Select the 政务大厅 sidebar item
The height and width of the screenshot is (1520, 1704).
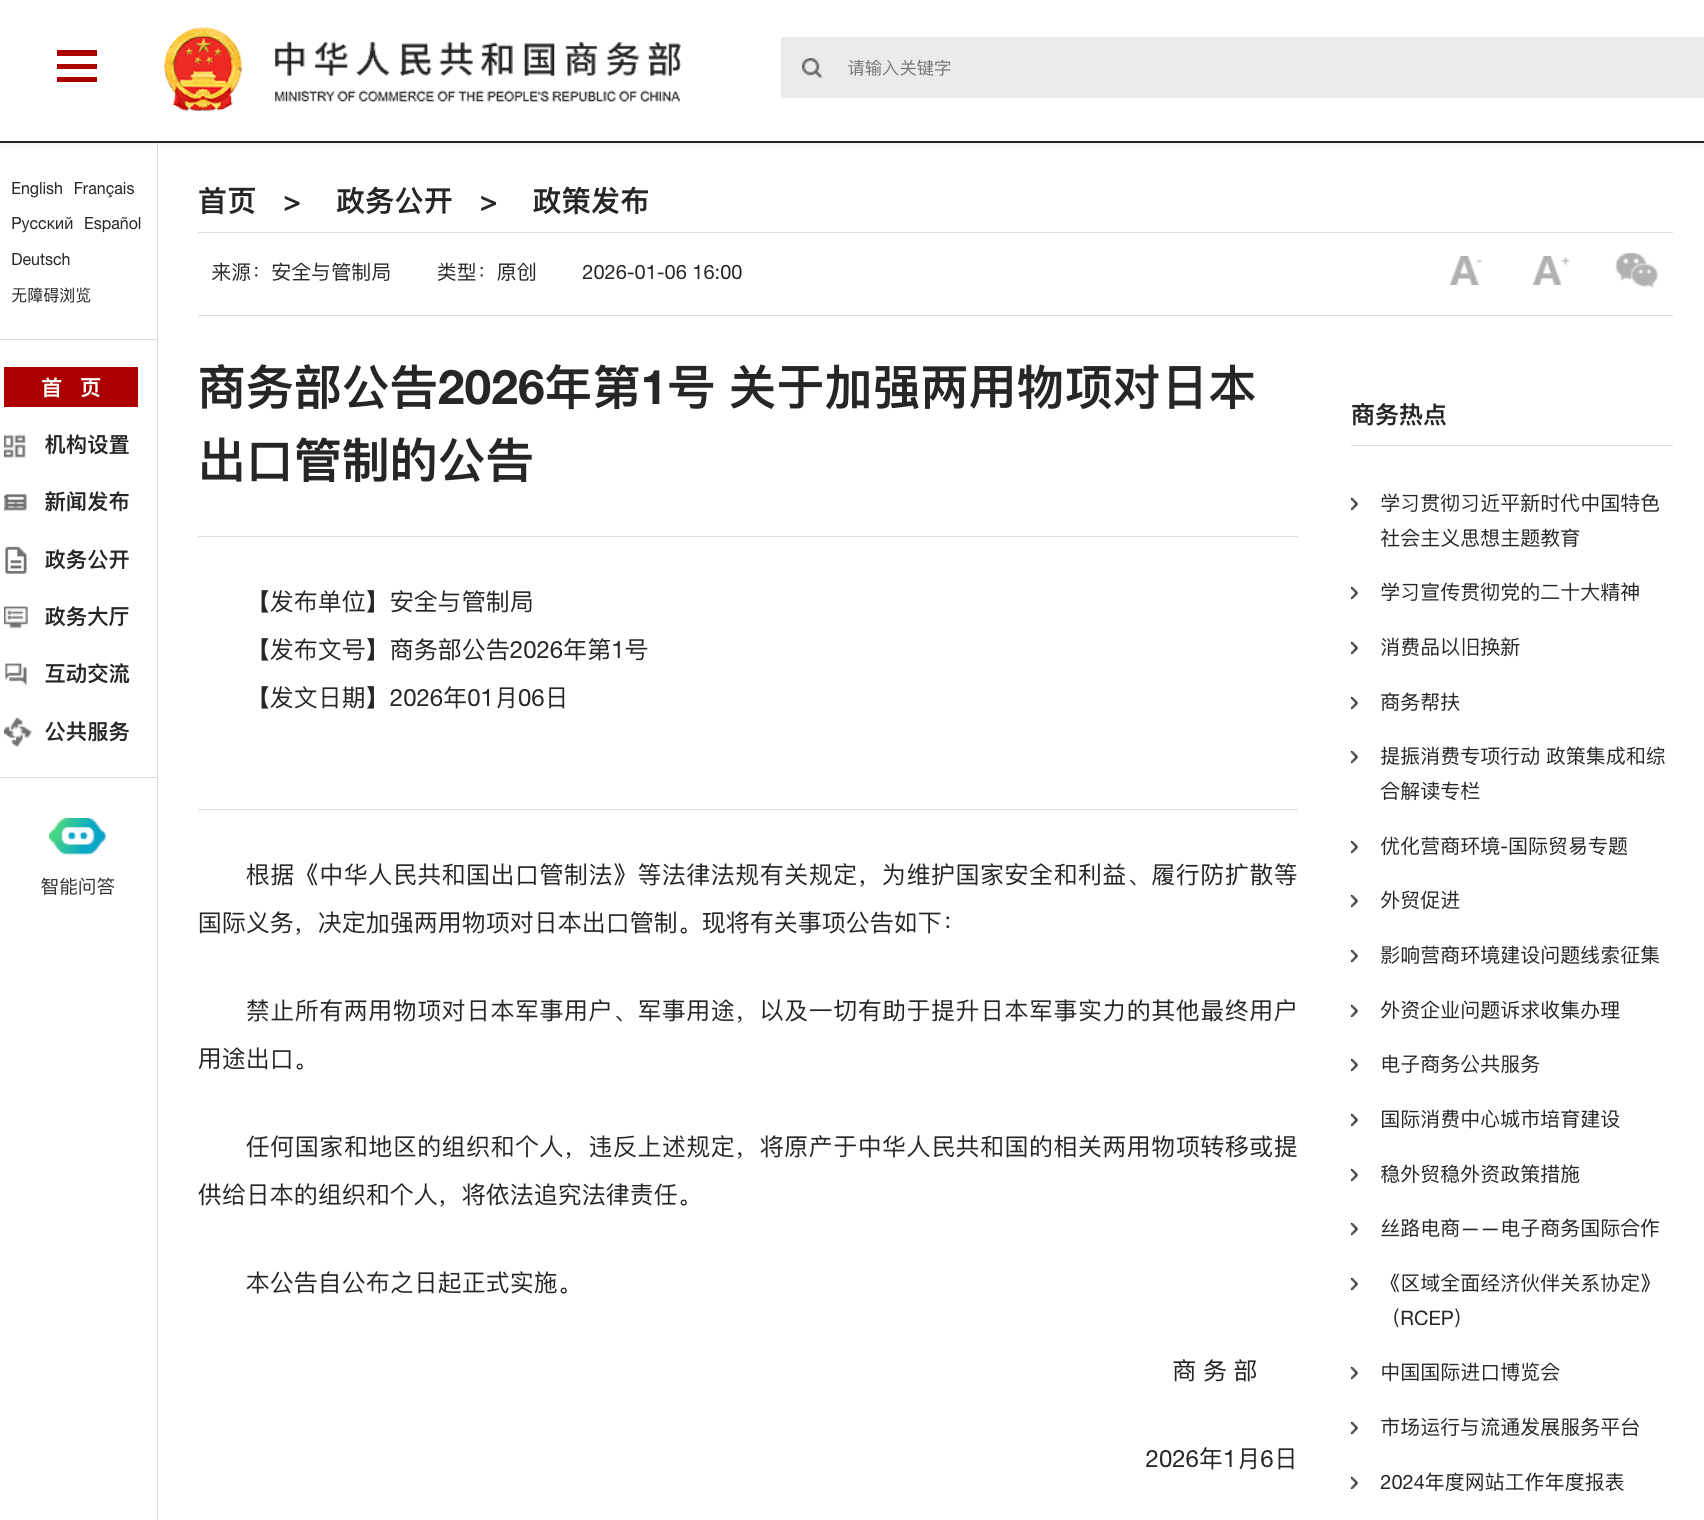pos(85,617)
